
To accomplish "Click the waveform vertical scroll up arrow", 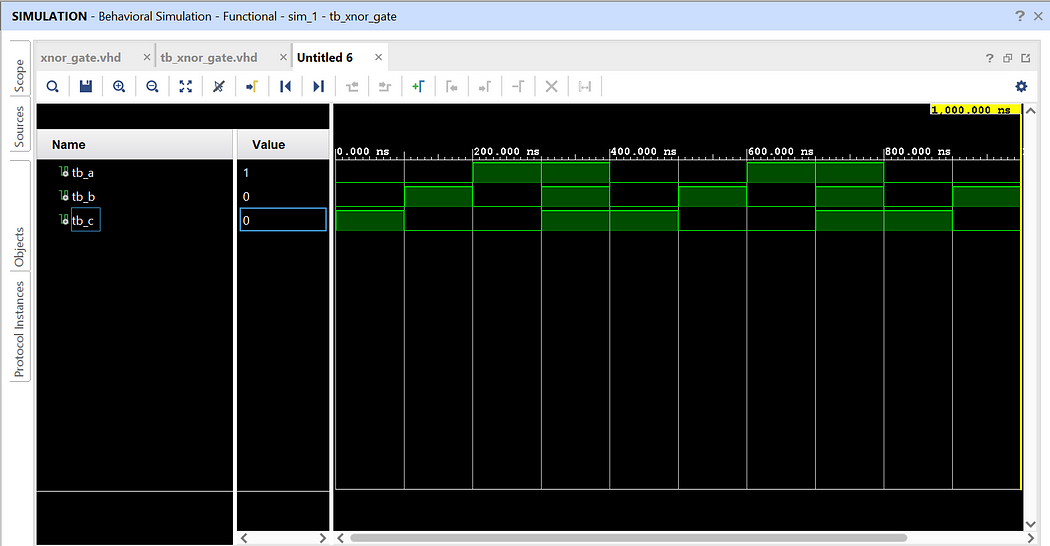I will [x=1031, y=111].
